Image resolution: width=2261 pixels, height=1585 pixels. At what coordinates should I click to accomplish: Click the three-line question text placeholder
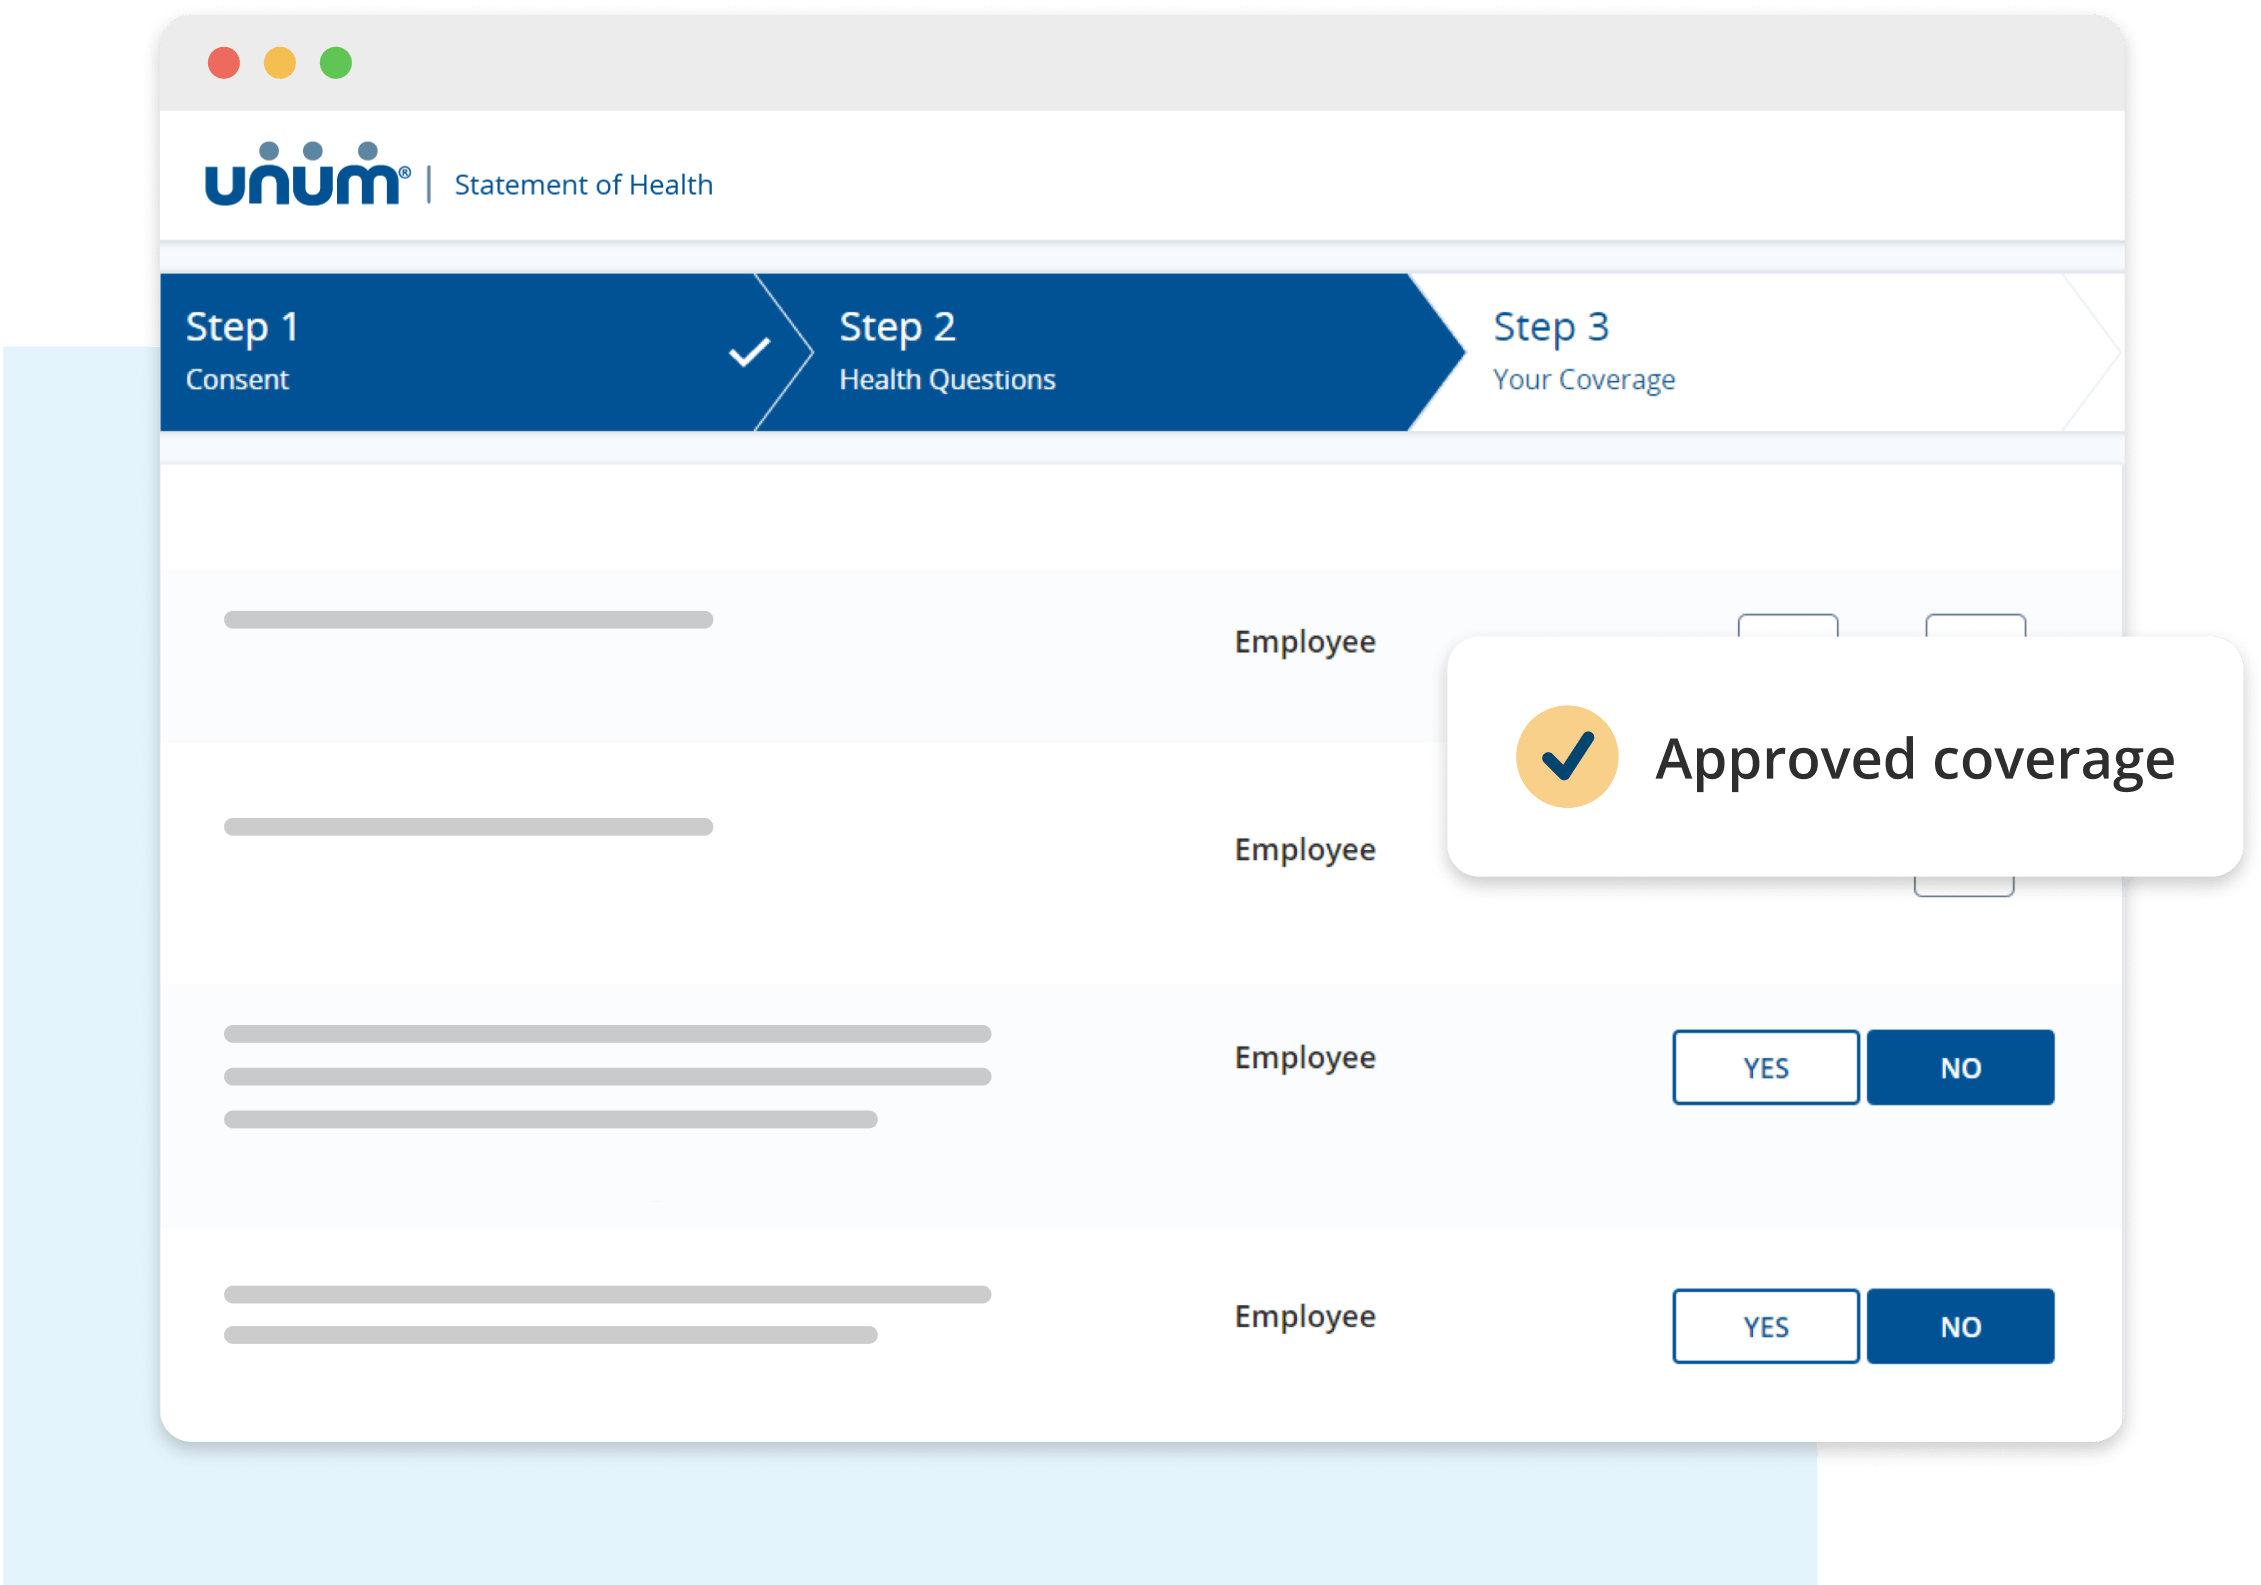tap(606, 1076)
